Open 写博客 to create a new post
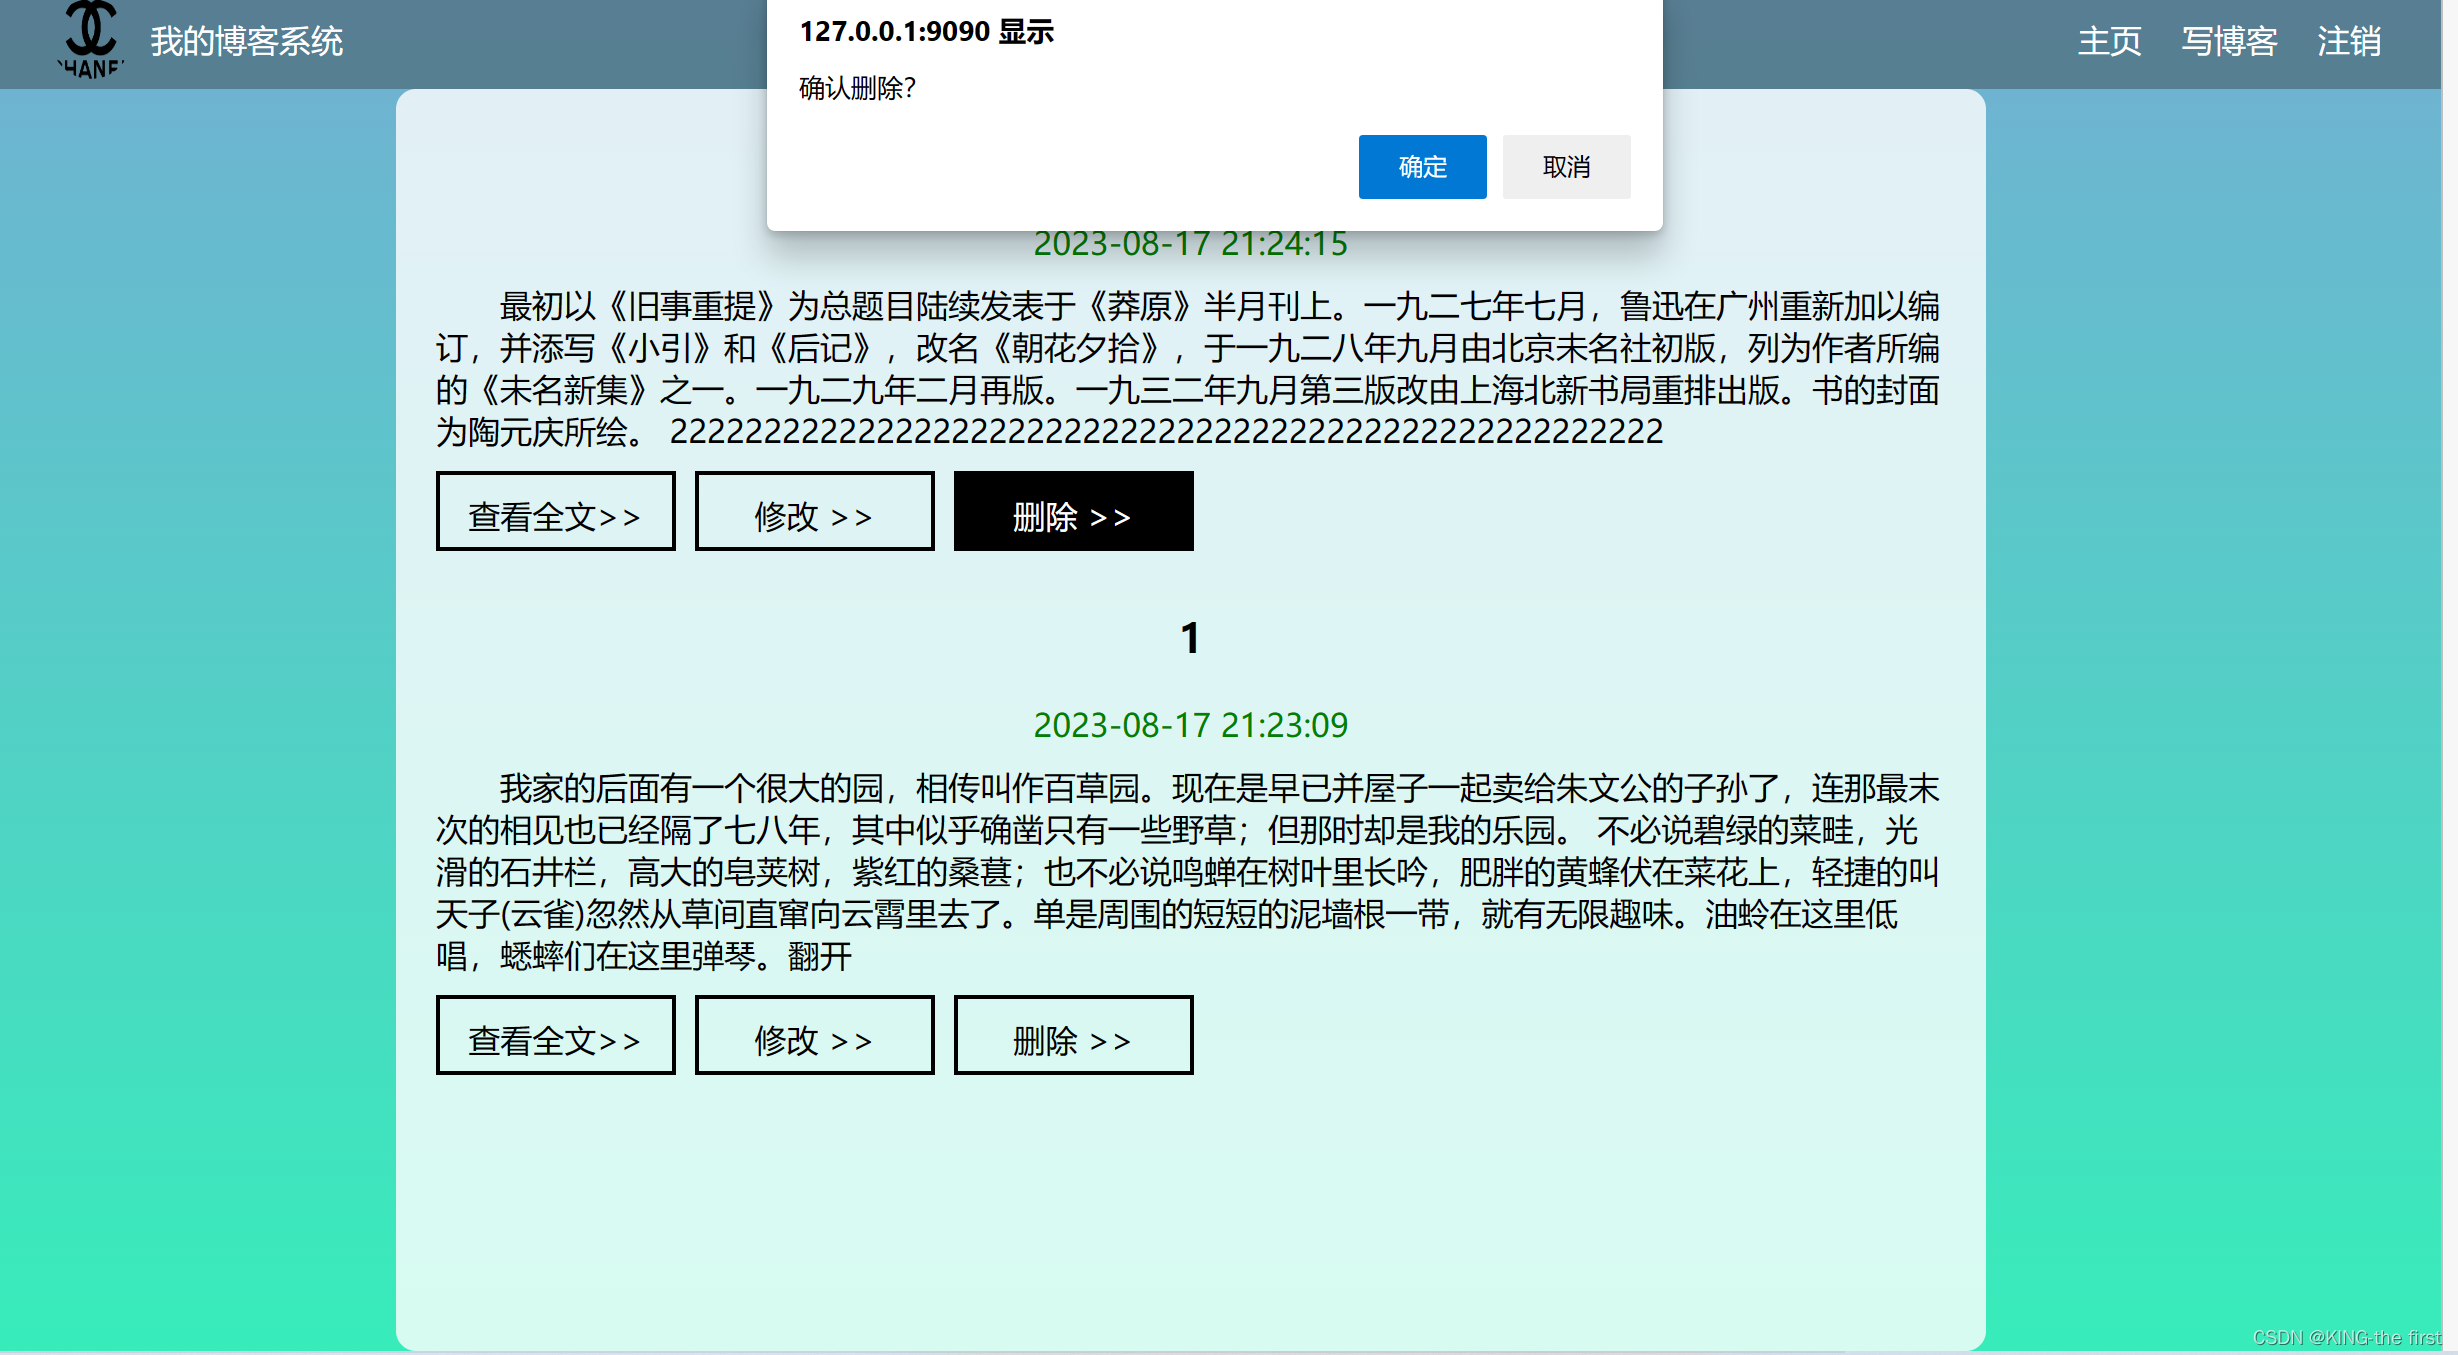The width and height of the screenshot is (2458, 1355). pyautogui.click(x=2228, y=42)
